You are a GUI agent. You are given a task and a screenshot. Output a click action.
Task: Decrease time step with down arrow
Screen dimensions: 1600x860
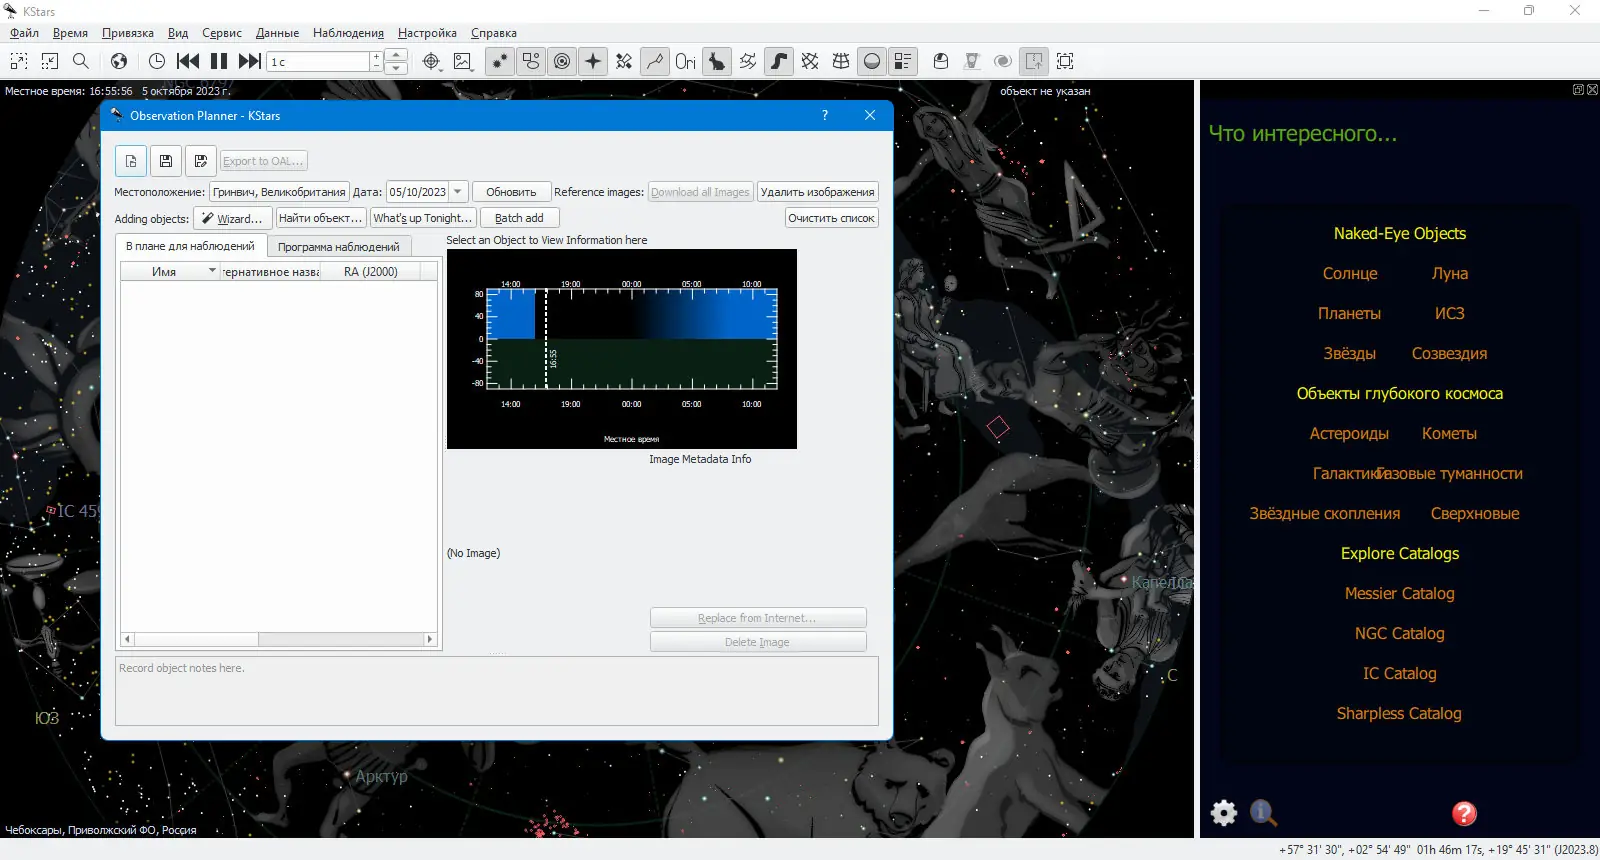coord(396,68)
